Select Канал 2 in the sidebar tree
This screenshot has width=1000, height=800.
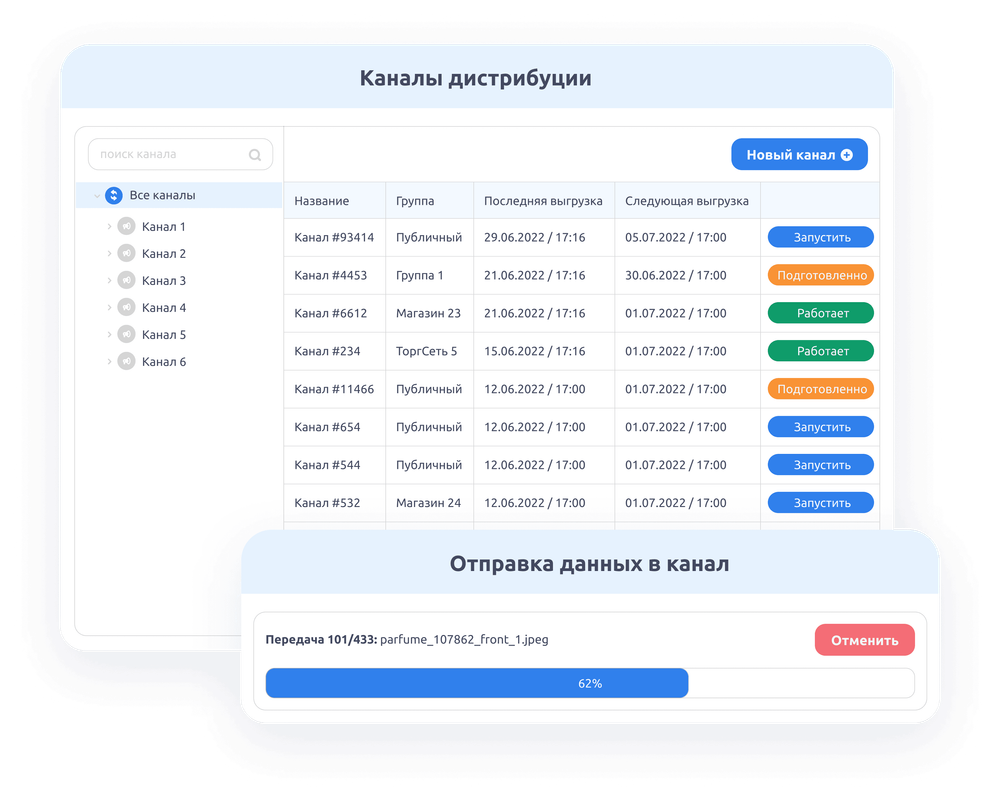[164, 254]
